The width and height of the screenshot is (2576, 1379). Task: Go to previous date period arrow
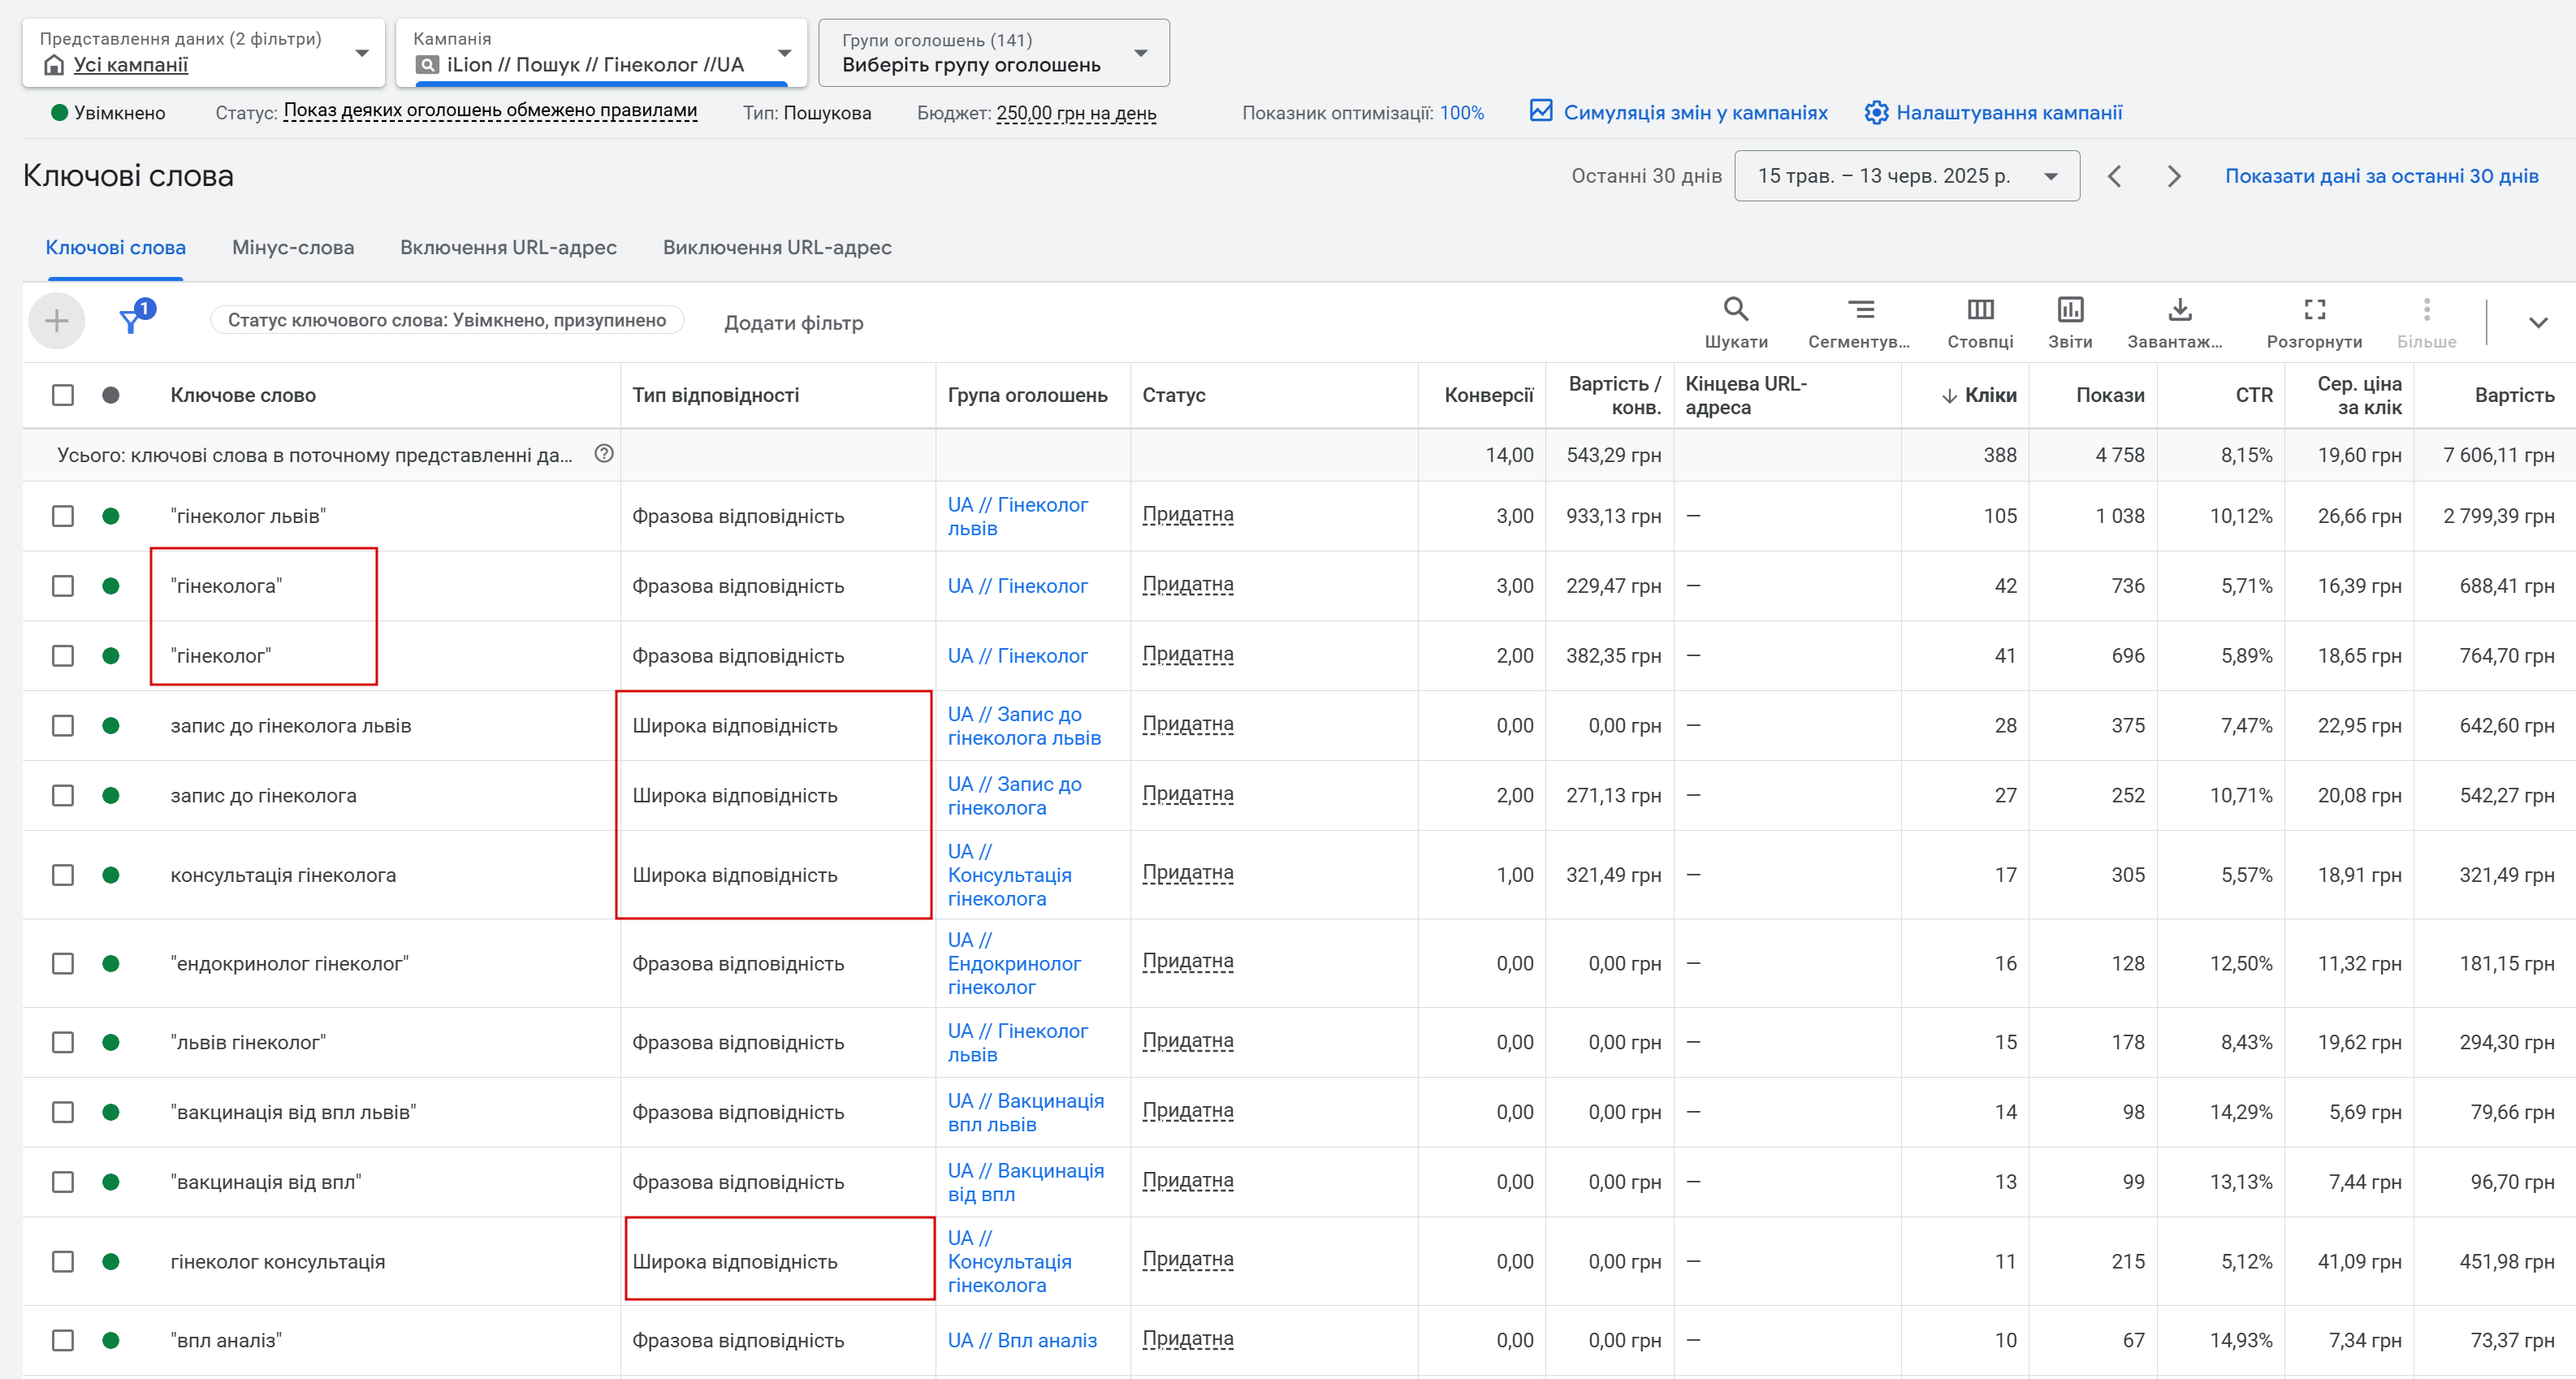pos(2114,177)
